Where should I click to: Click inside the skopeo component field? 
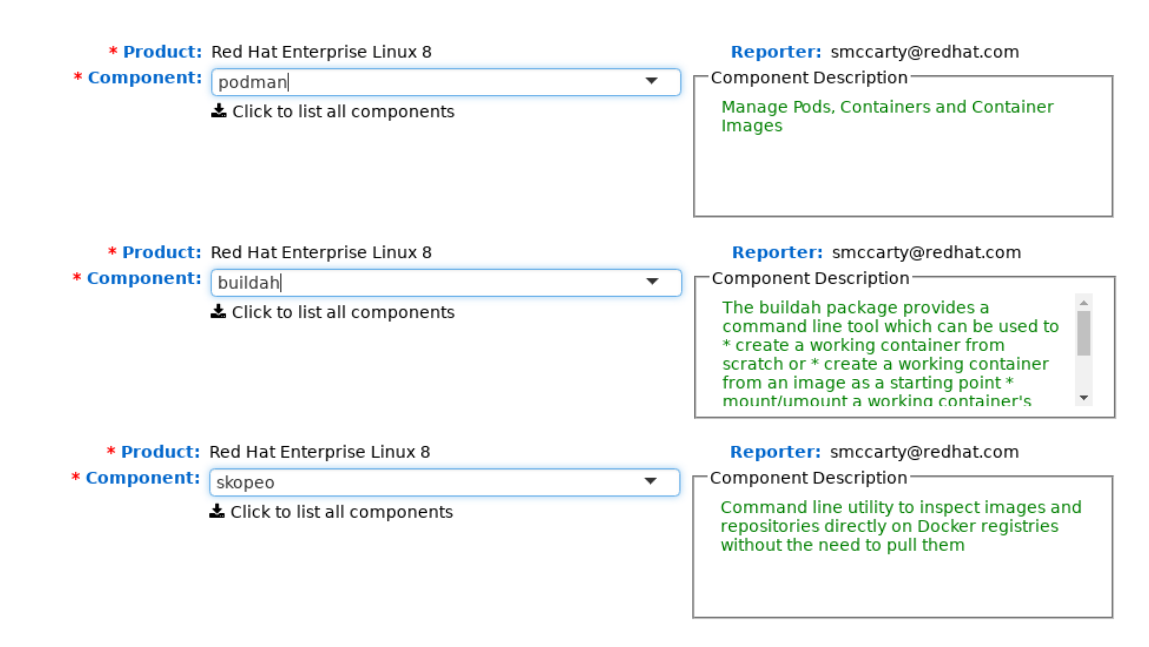click(420, 483)
